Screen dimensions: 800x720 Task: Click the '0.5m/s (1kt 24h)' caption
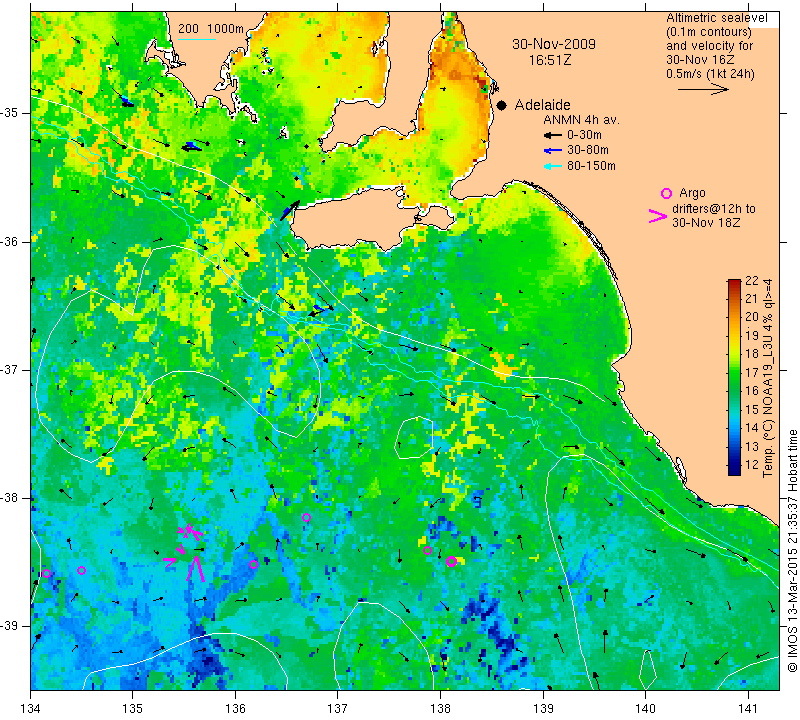710,73
